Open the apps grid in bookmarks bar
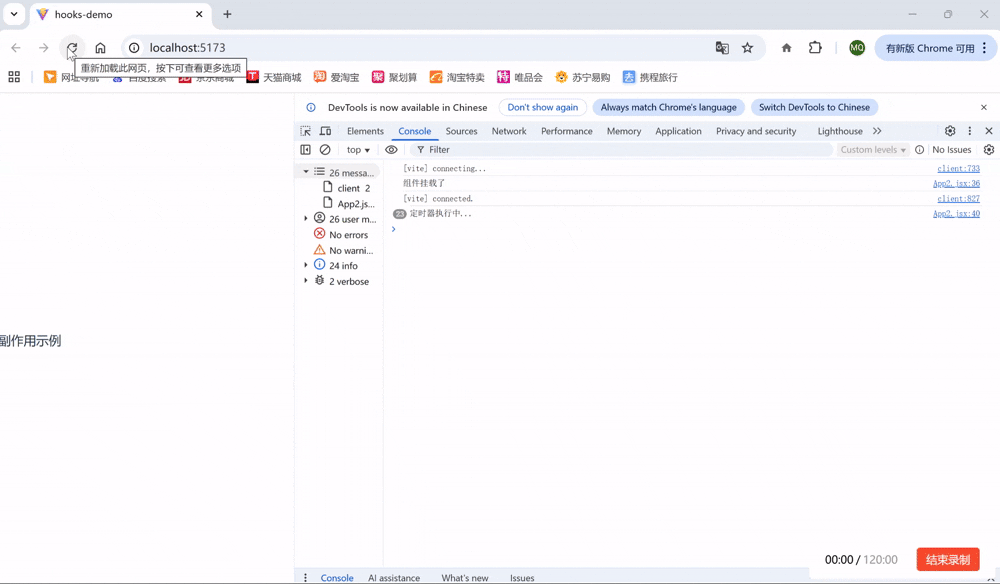The height and width of the screenshot is (584, 1000). pyautogui.click(x=14, y=77)
